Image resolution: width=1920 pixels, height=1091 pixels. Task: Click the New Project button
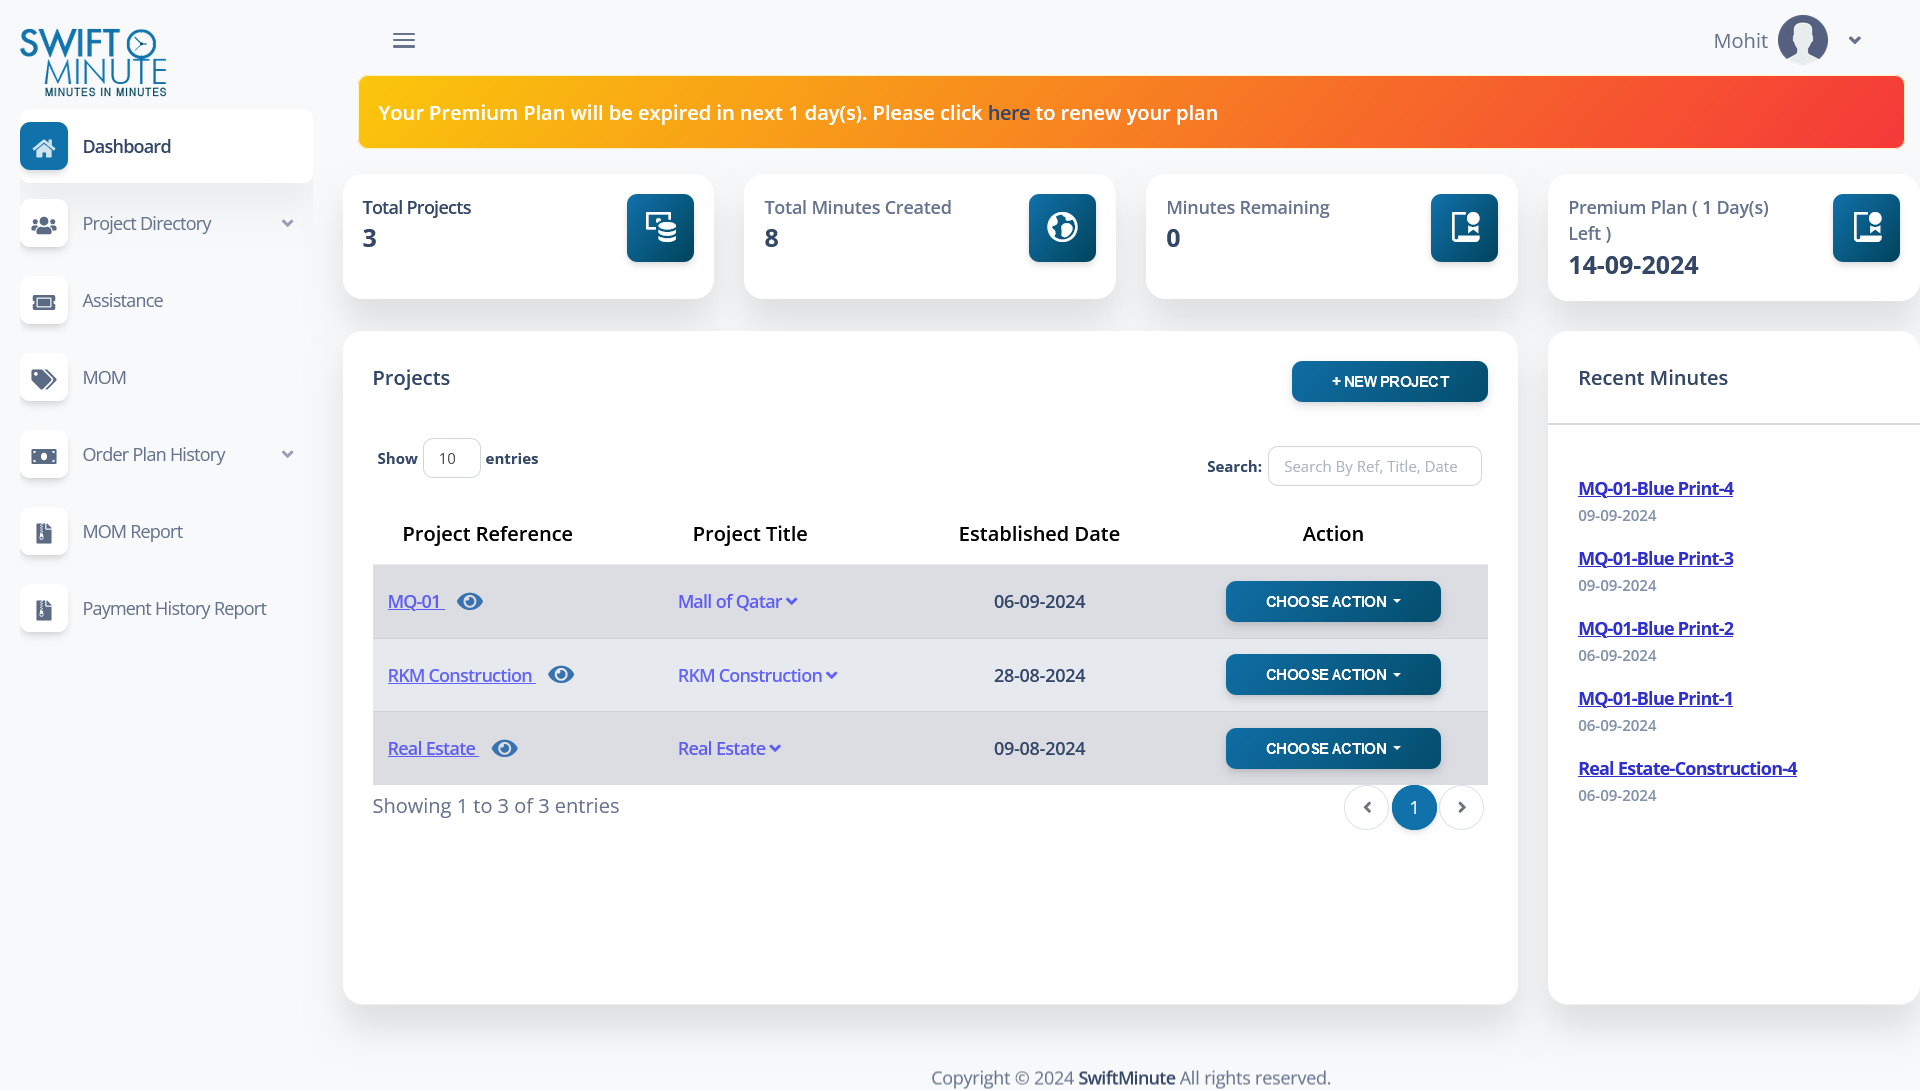[x=1389, y=381]
